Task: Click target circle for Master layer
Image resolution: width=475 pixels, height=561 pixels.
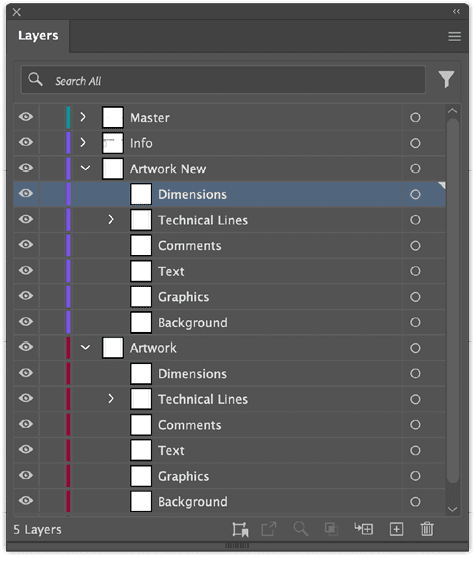Action: point(415,117)
